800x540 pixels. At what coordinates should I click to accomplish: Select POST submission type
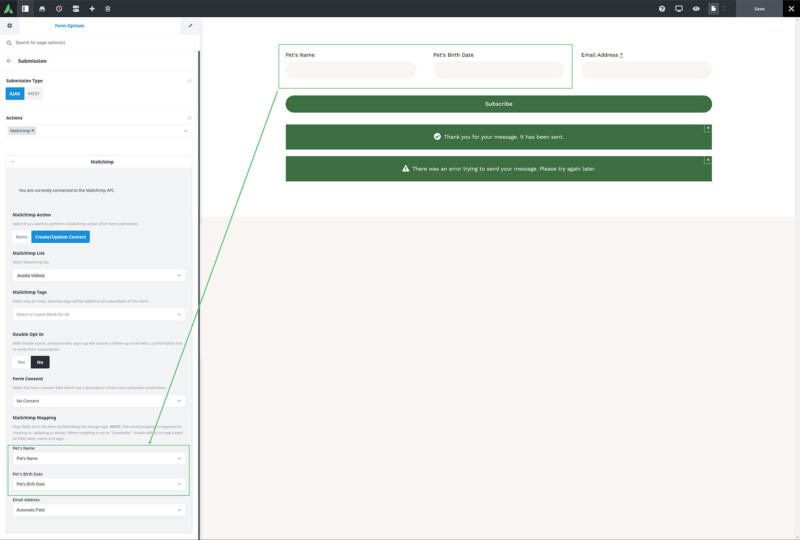[x=34, y=93]
